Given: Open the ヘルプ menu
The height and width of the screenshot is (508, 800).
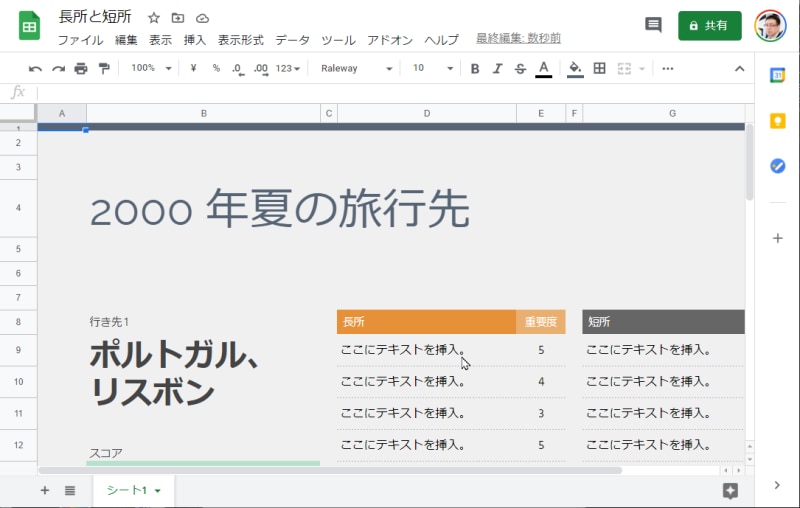Looking at the screenshot, I should pyautogui.click(x=441, y=40).
